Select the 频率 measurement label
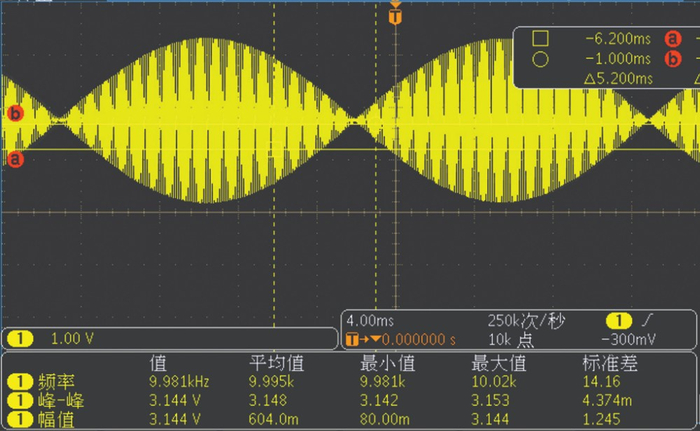Screen dimensions: 700x431 coord(57,382)
